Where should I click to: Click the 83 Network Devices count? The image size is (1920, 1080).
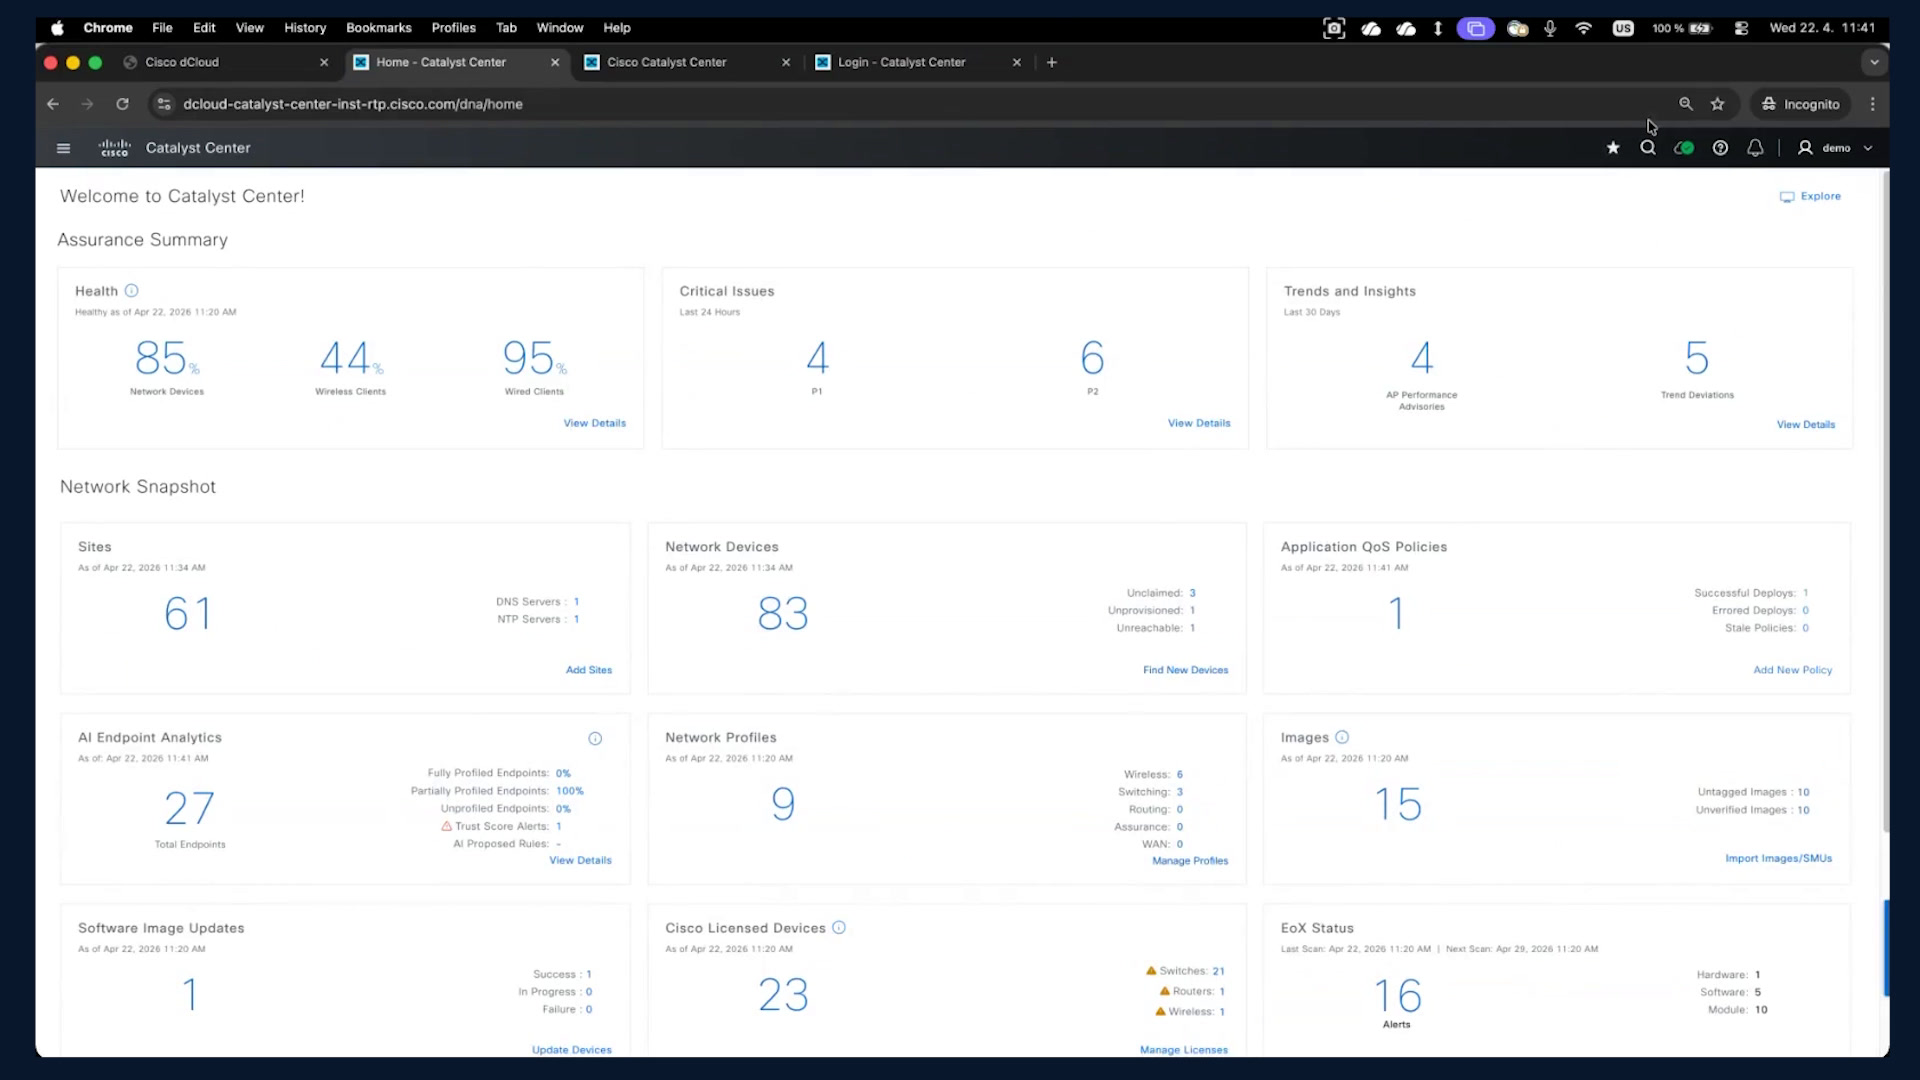point(783,614)
